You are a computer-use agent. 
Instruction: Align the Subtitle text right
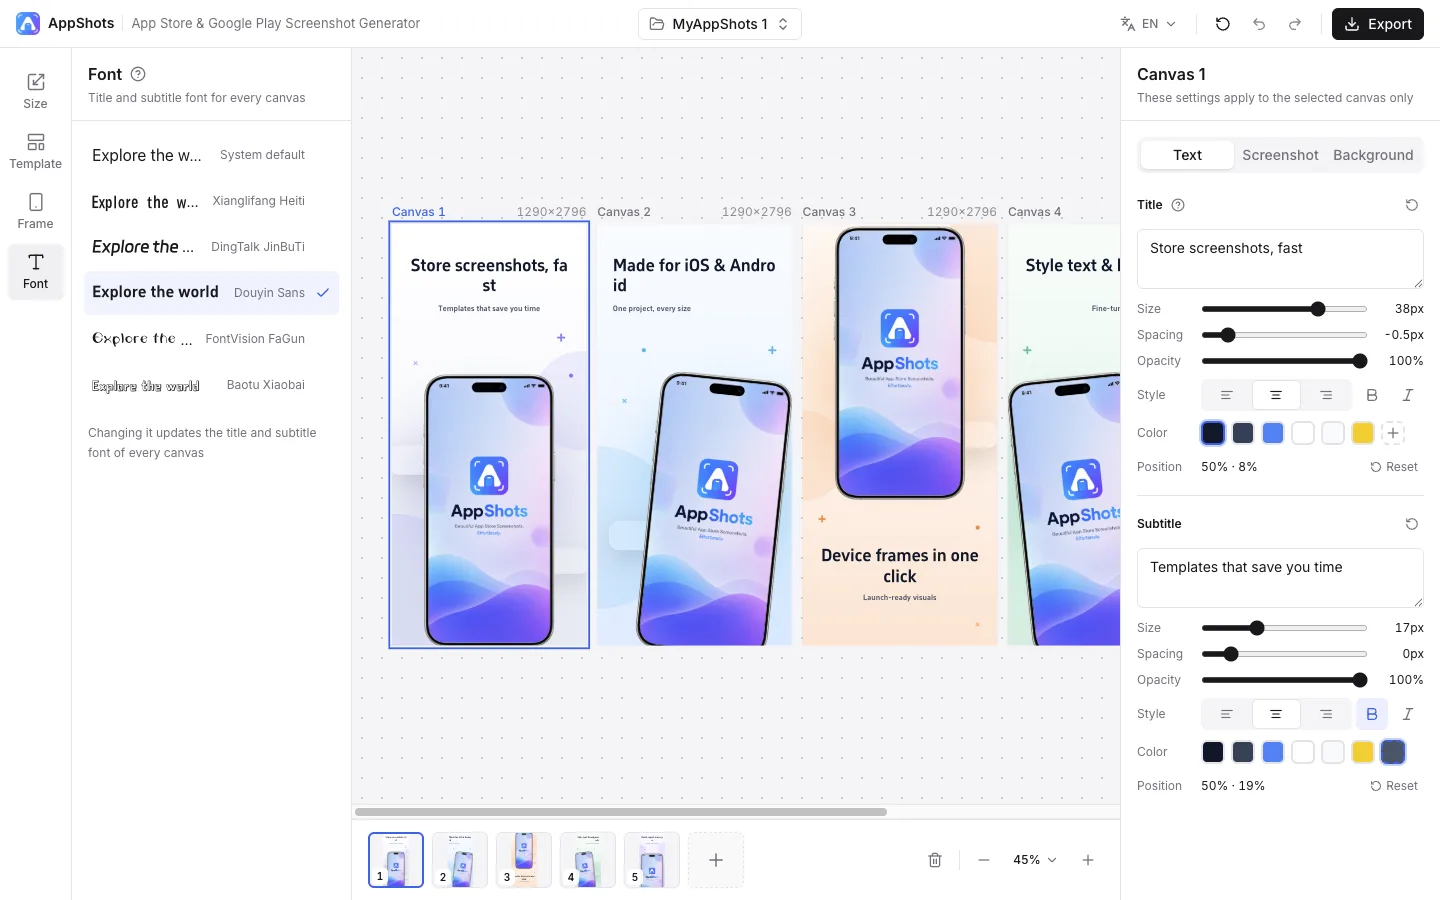click(x=1326, y=714)
